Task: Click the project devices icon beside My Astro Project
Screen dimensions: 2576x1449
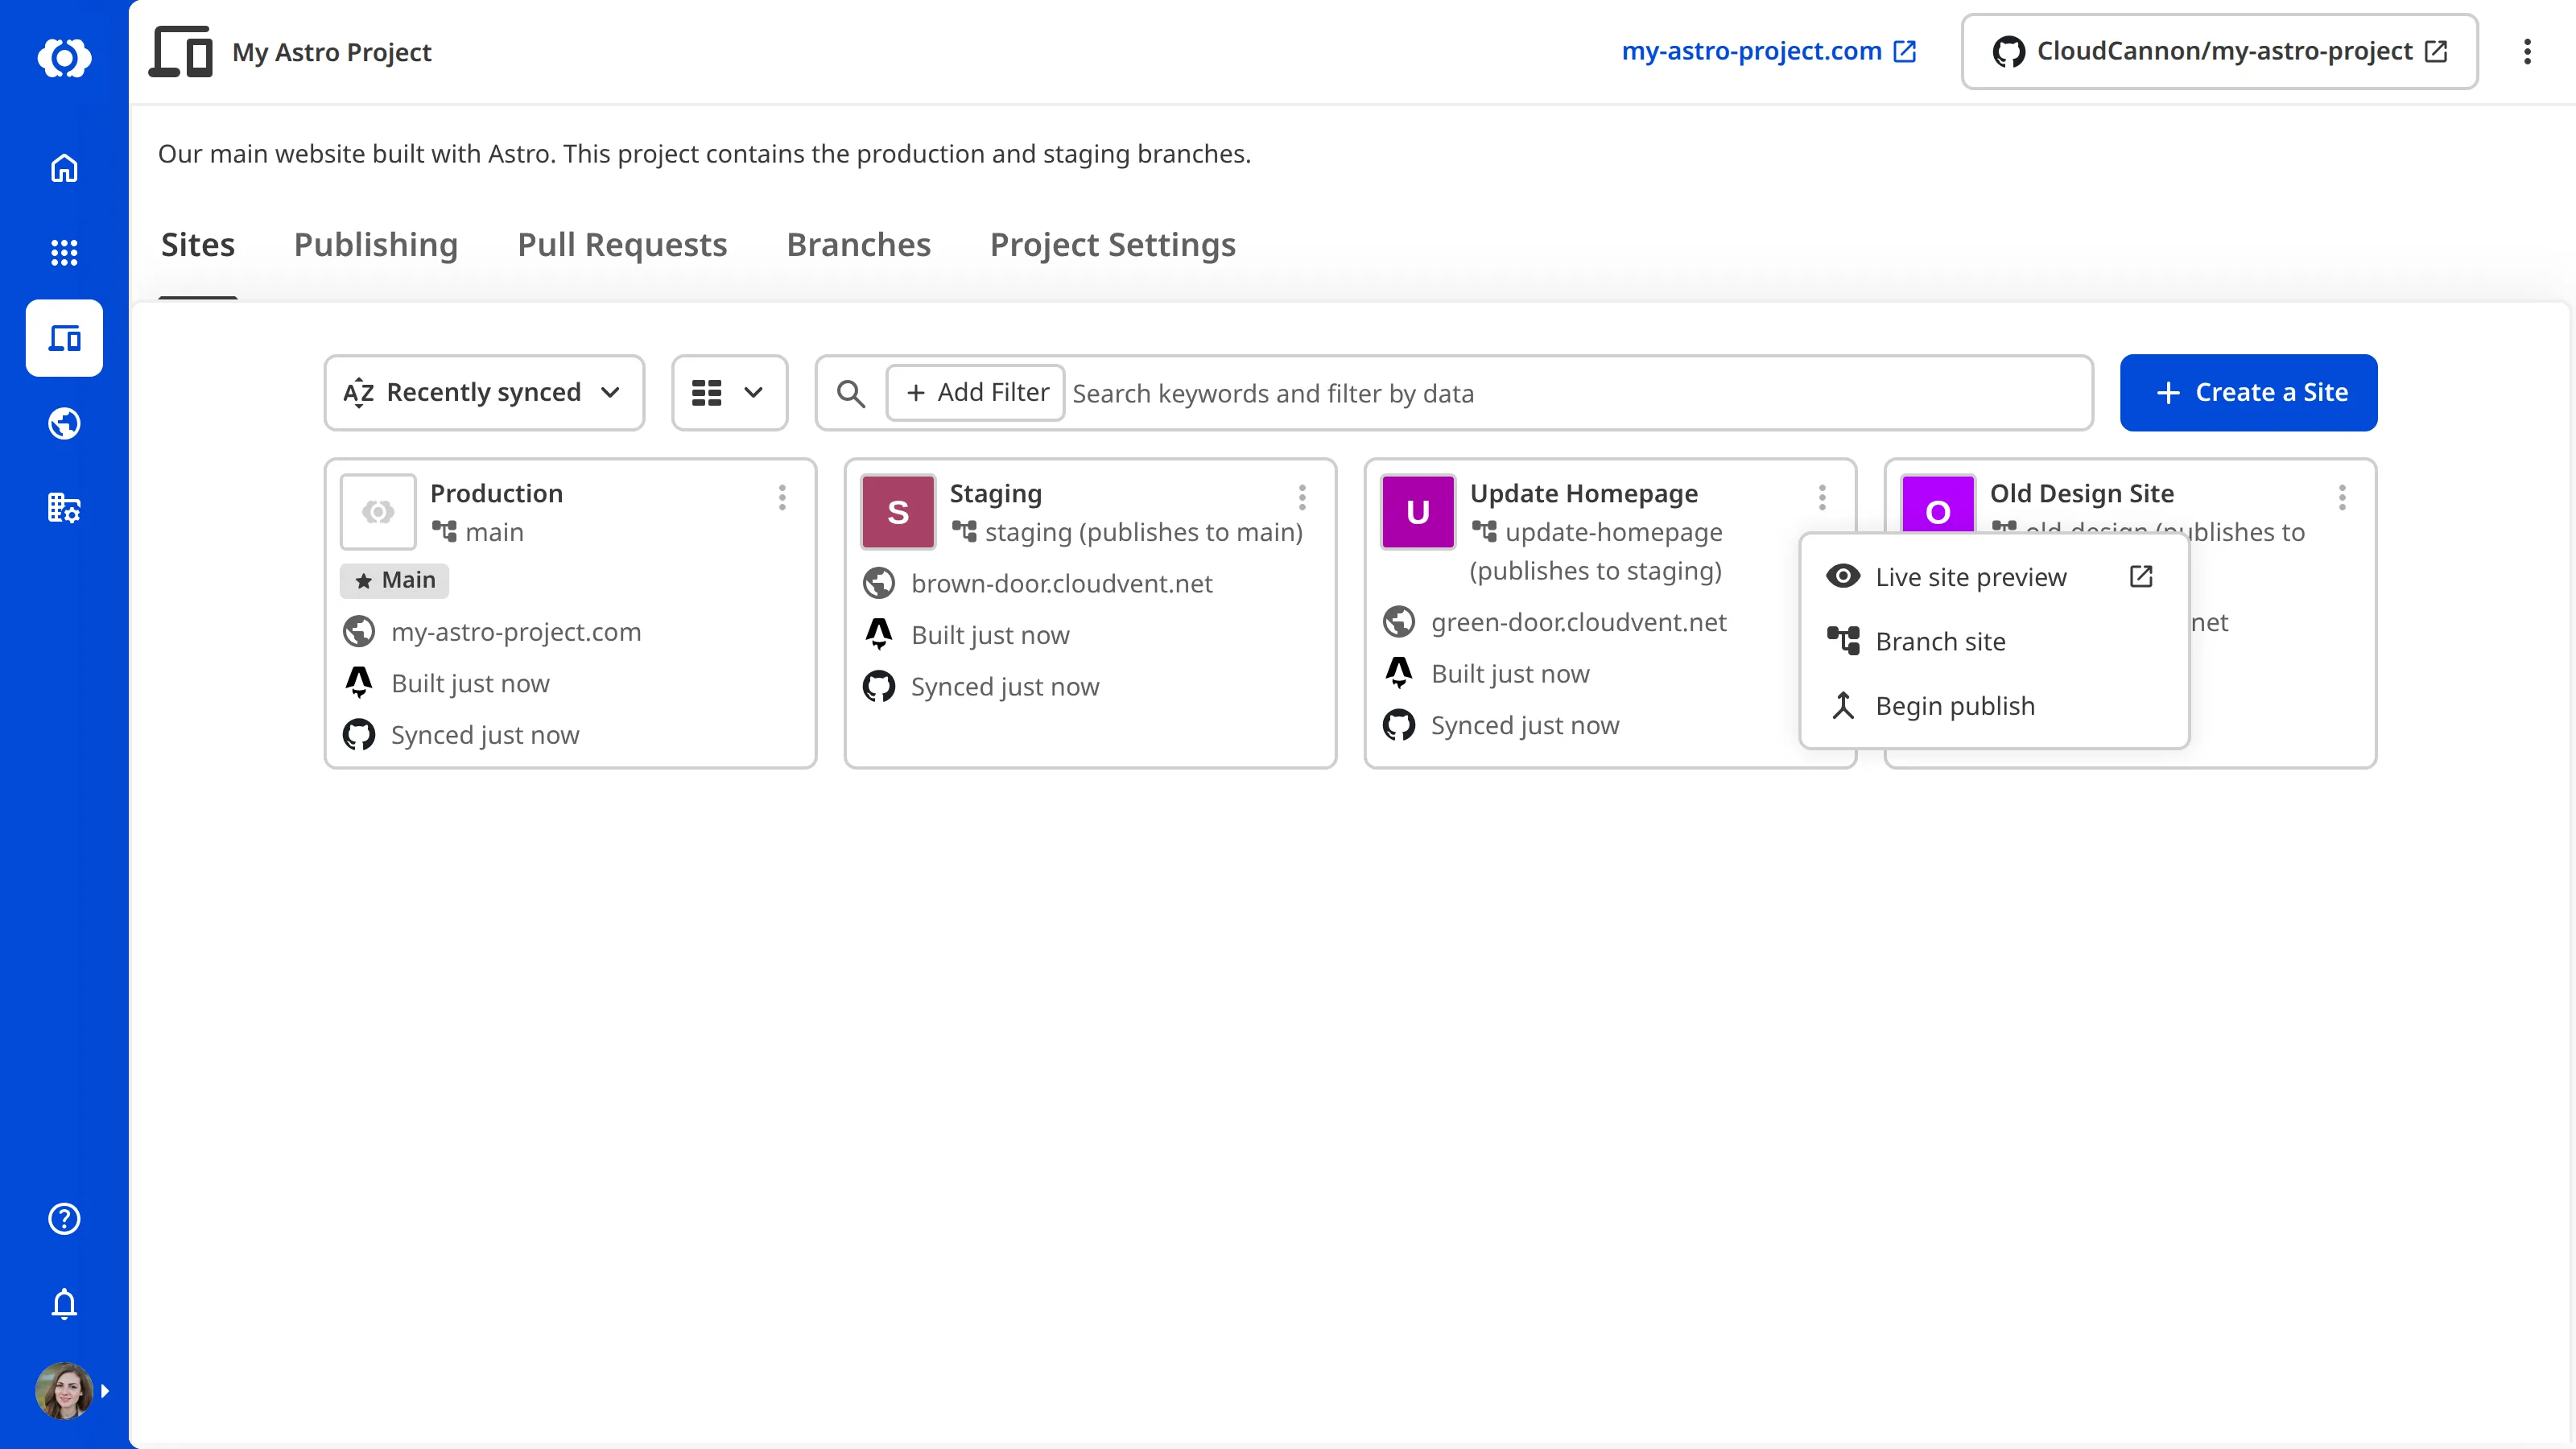Action: [181, 52]
